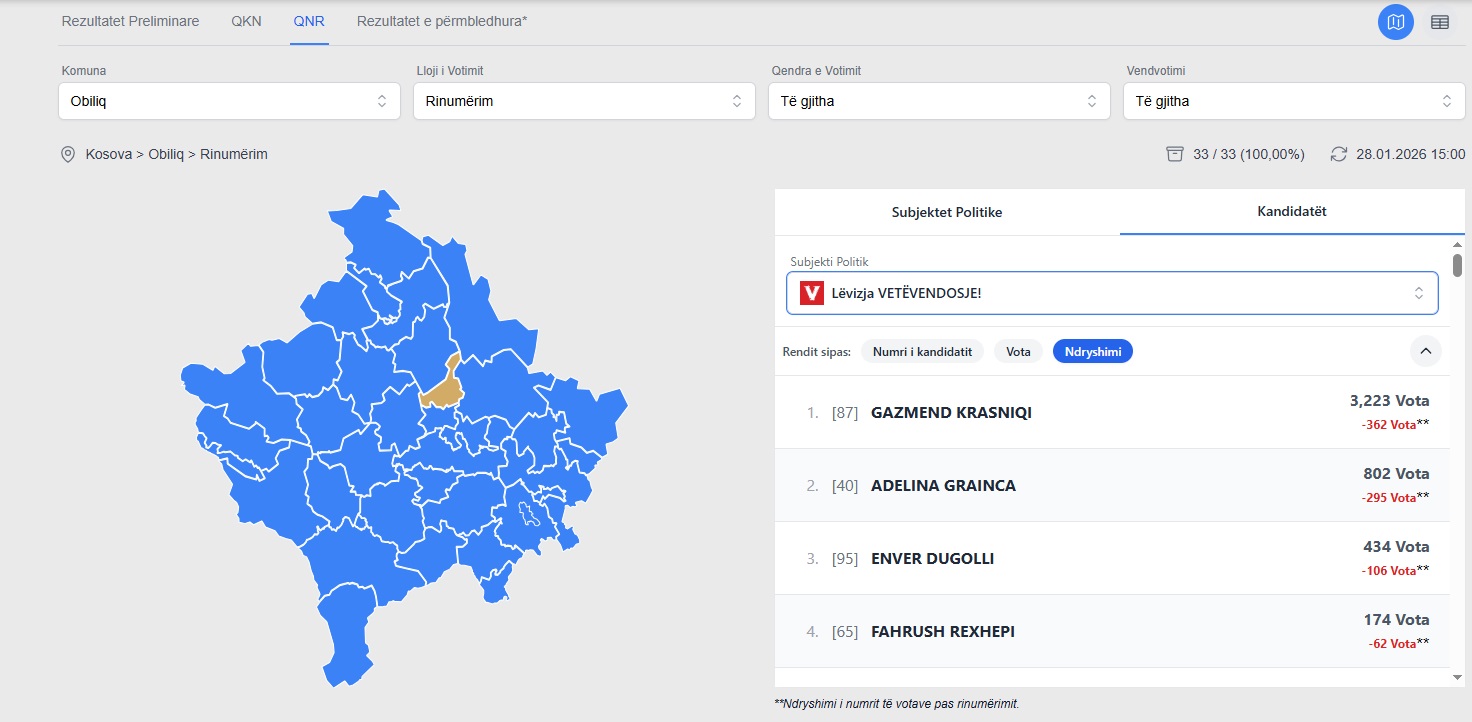Open the Vendvotimi dropdown
This screenshot has height=722, width=1472.
pos(1293,101)
